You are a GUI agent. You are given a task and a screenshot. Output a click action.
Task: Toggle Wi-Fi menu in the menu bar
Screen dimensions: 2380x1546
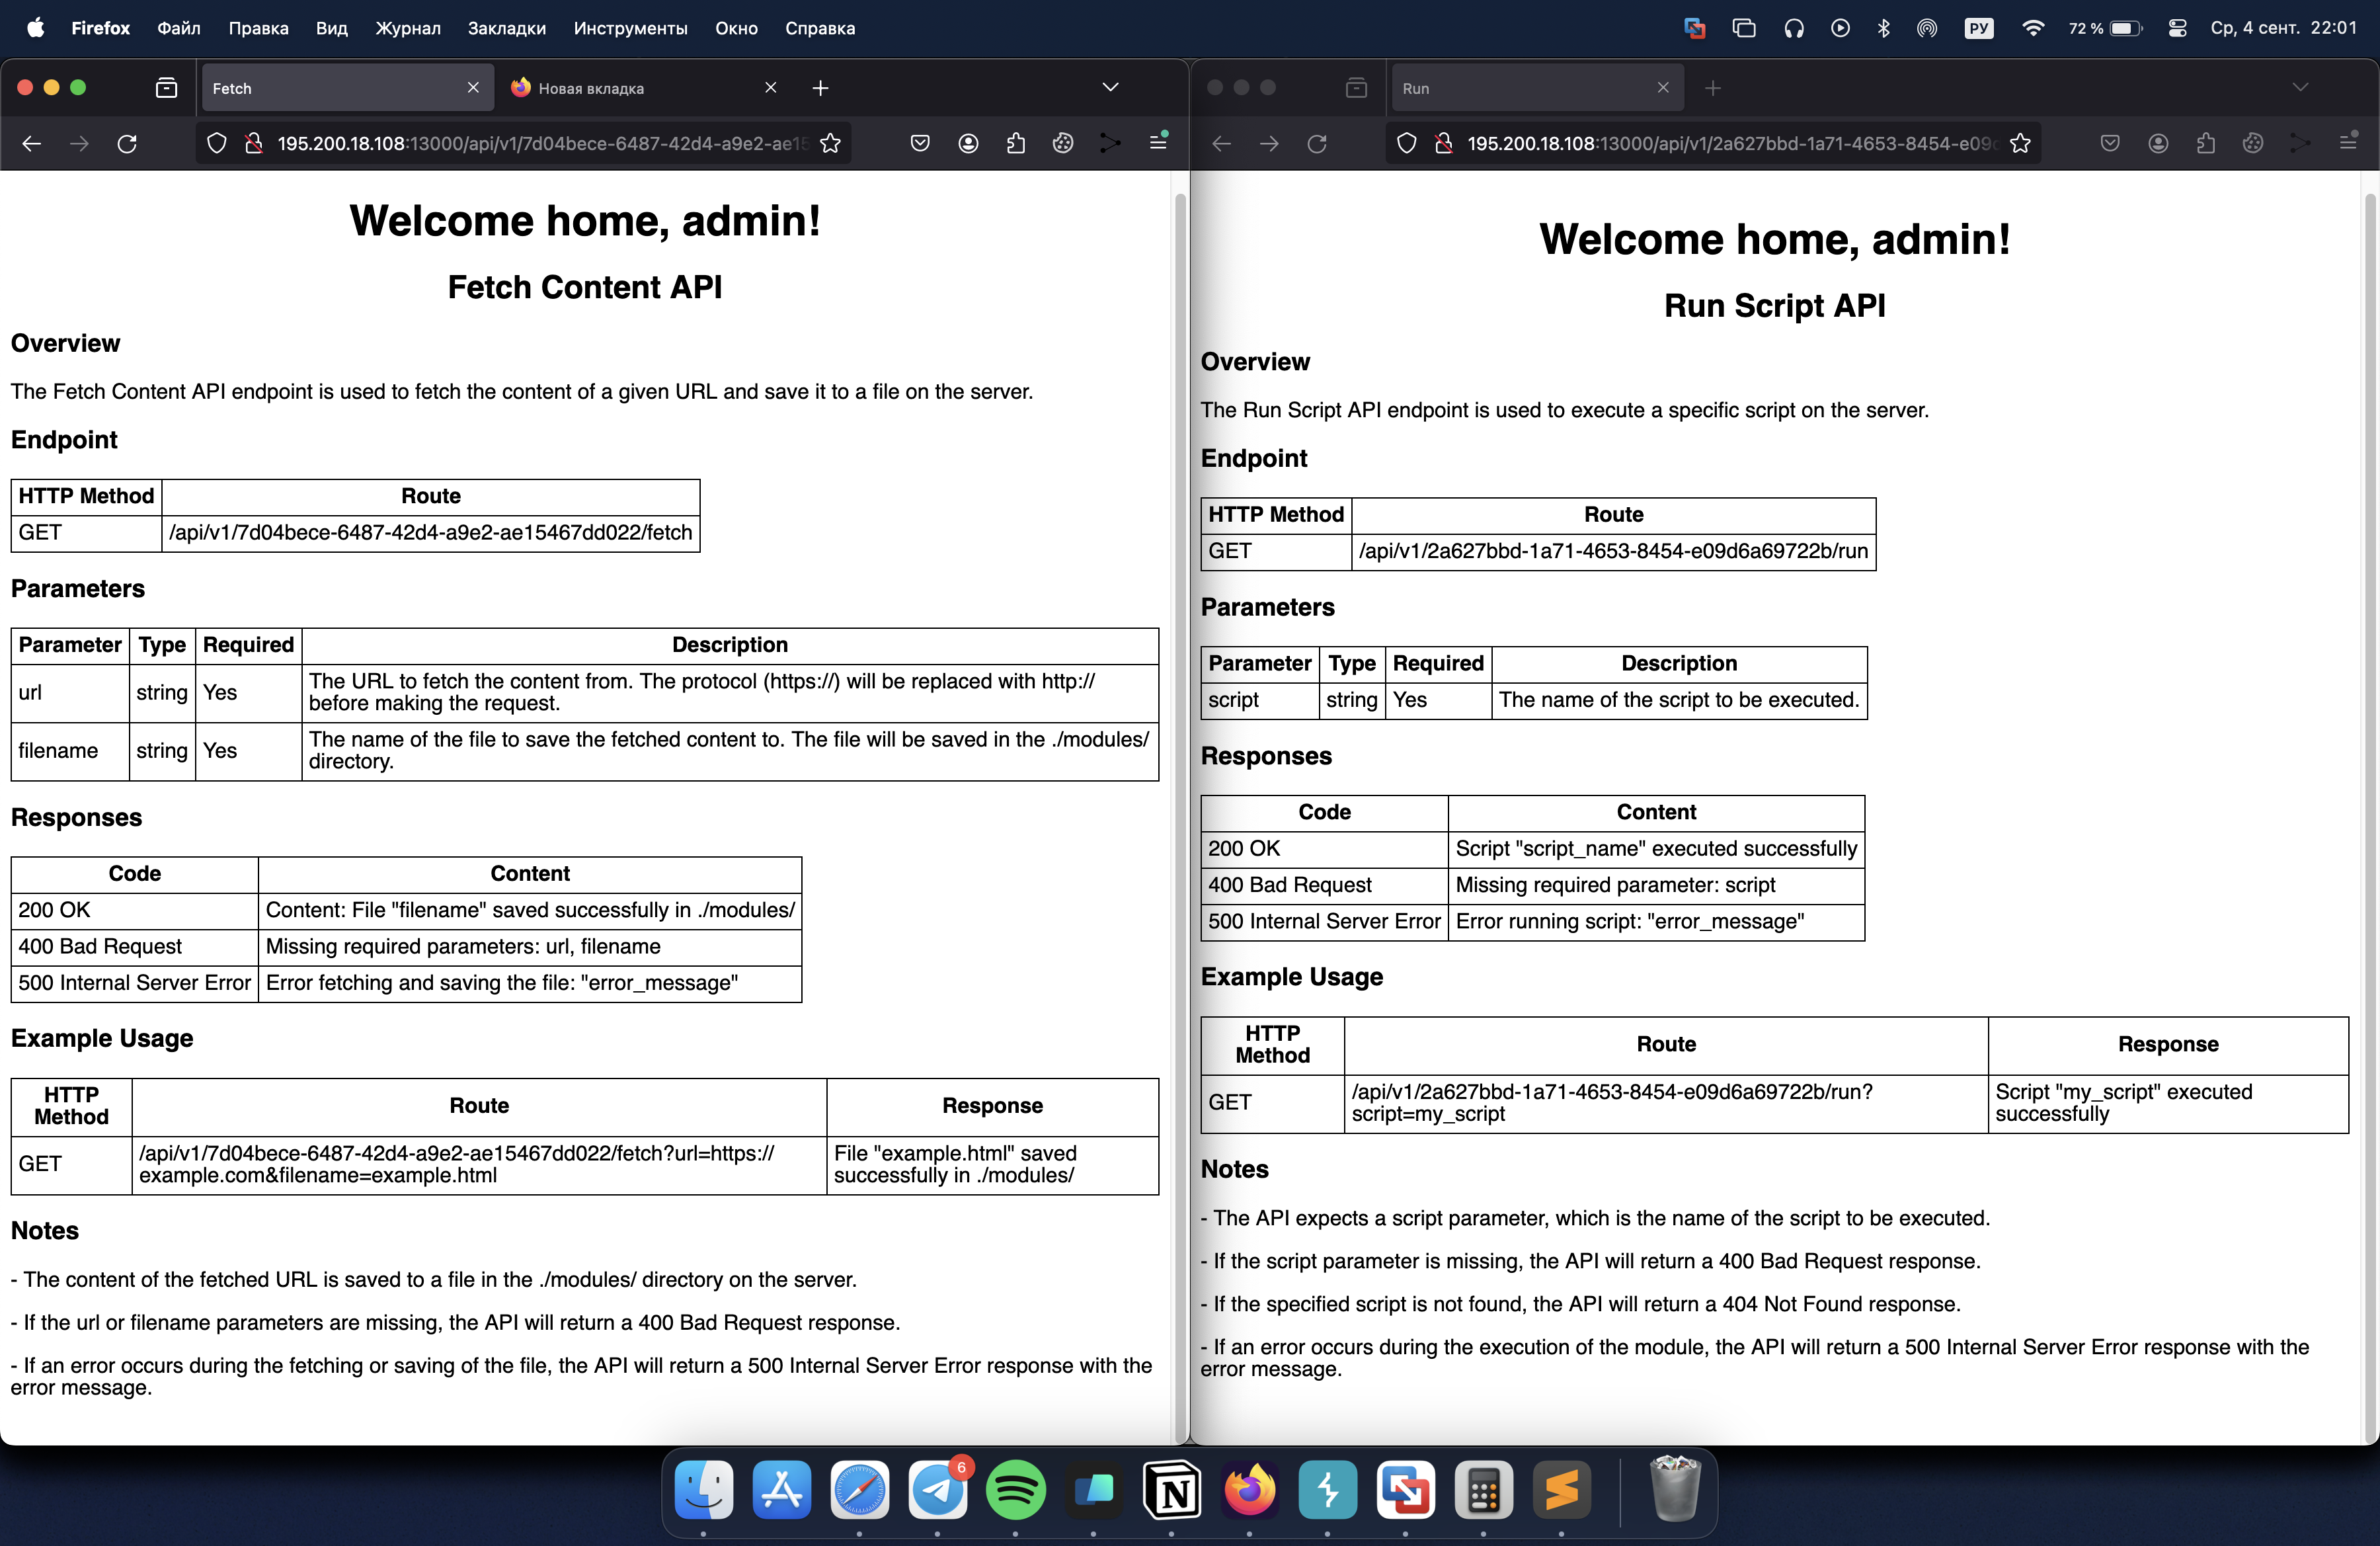(2032, 28)
